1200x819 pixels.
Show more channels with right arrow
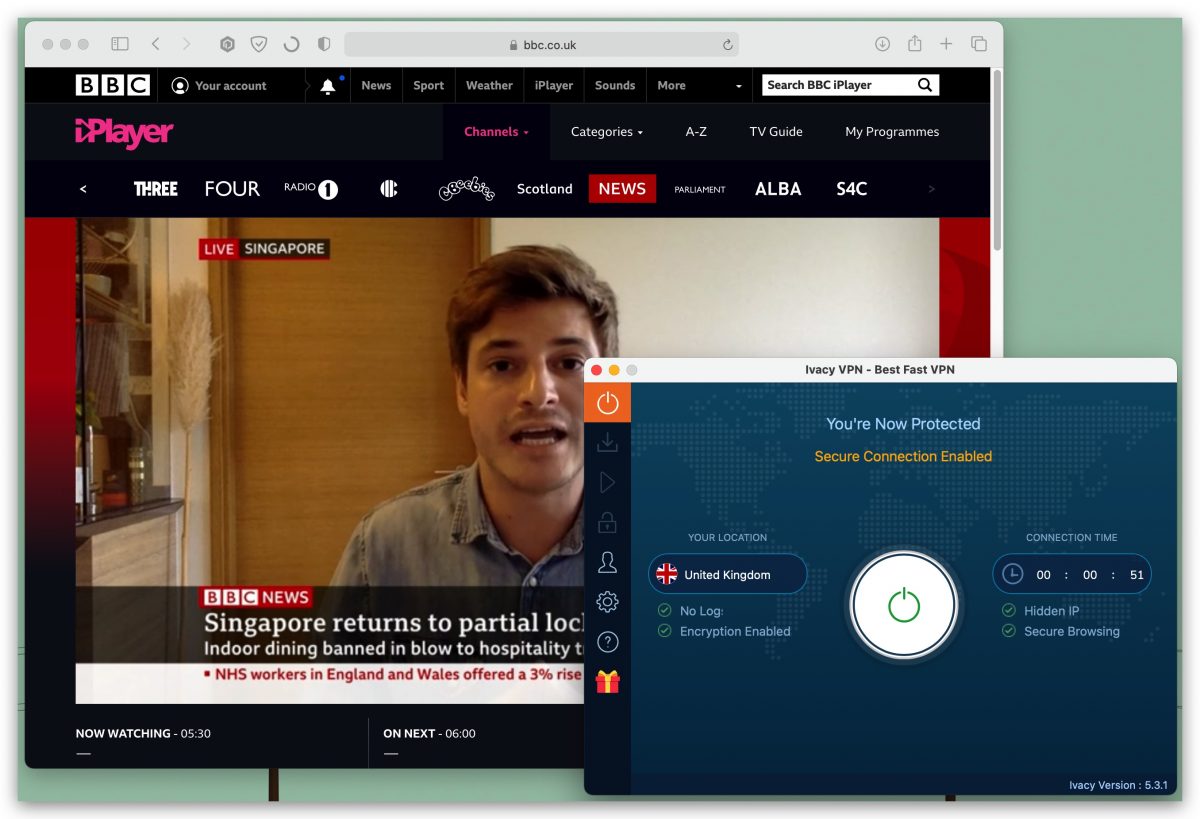coord(932,189)
